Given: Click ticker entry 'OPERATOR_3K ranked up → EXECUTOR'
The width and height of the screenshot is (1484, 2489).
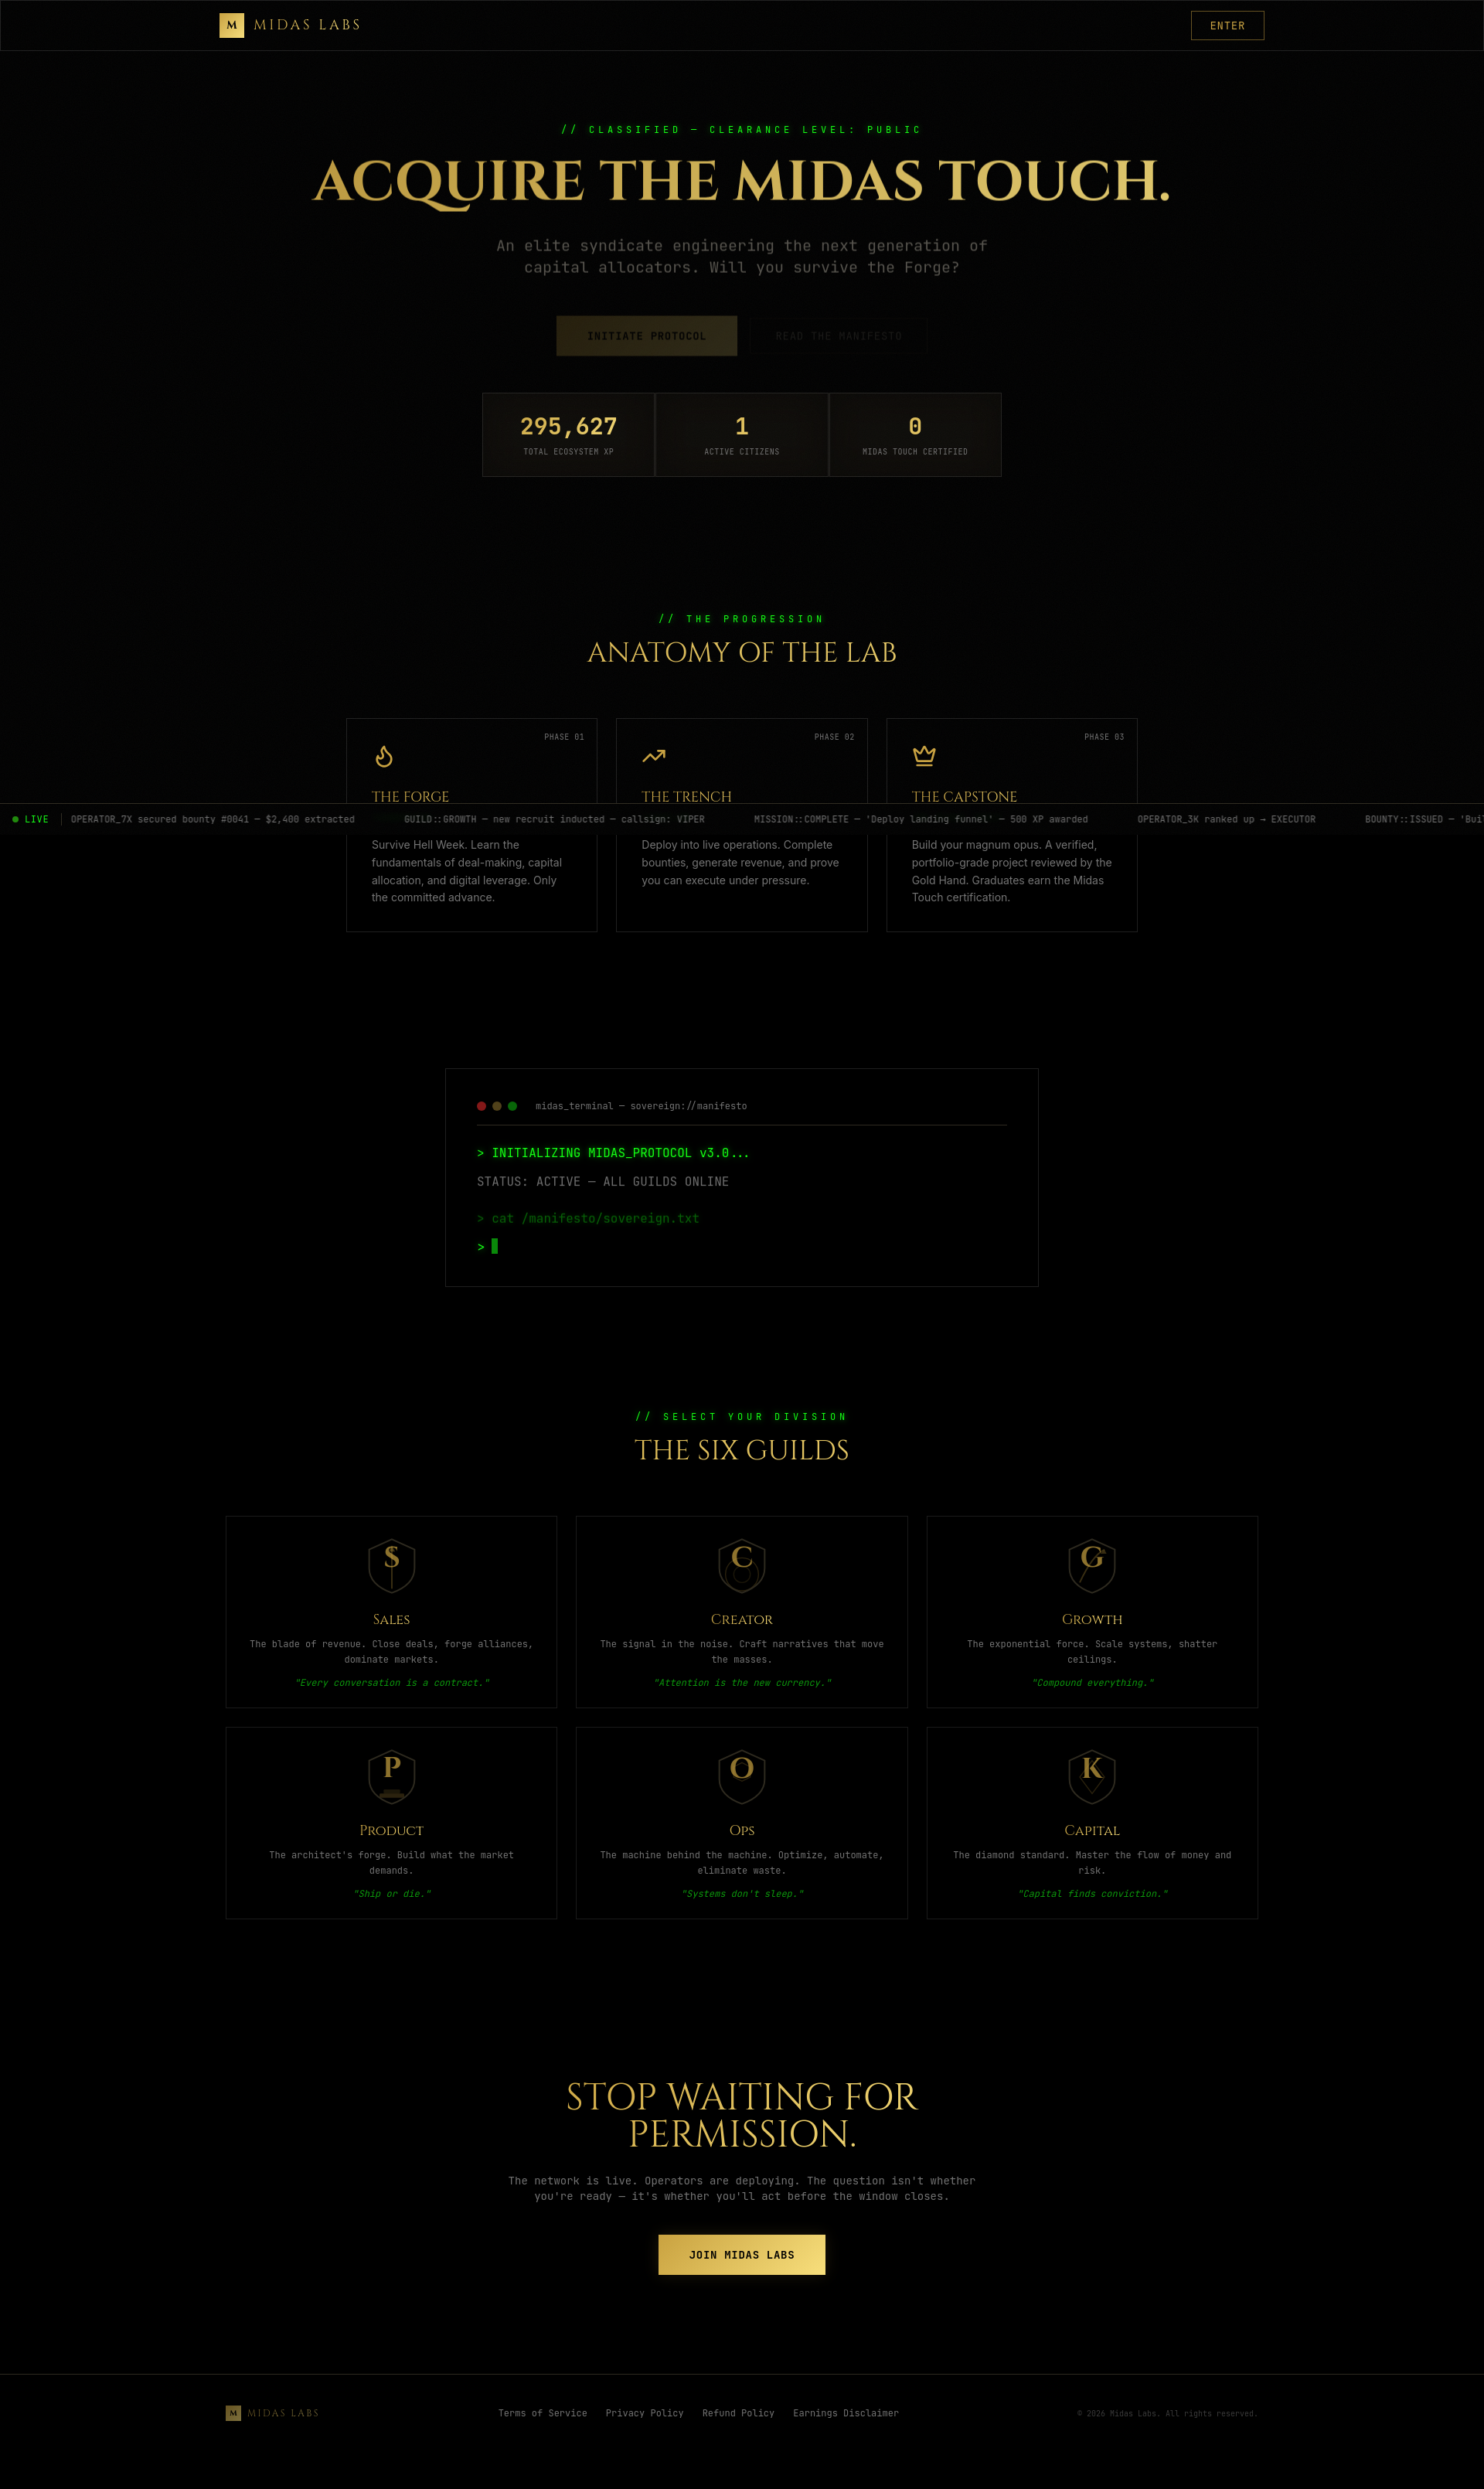Looking at the screenshot, I should click(1226, 819).
